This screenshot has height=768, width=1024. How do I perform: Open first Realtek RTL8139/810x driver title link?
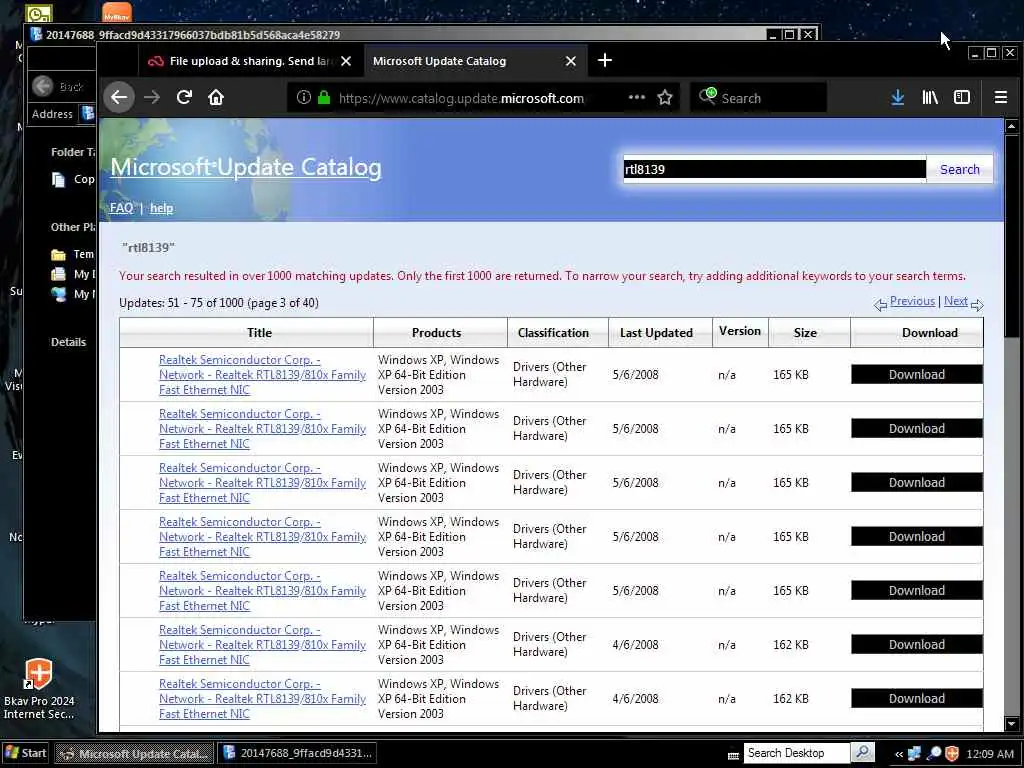click(x=262, y=375)
